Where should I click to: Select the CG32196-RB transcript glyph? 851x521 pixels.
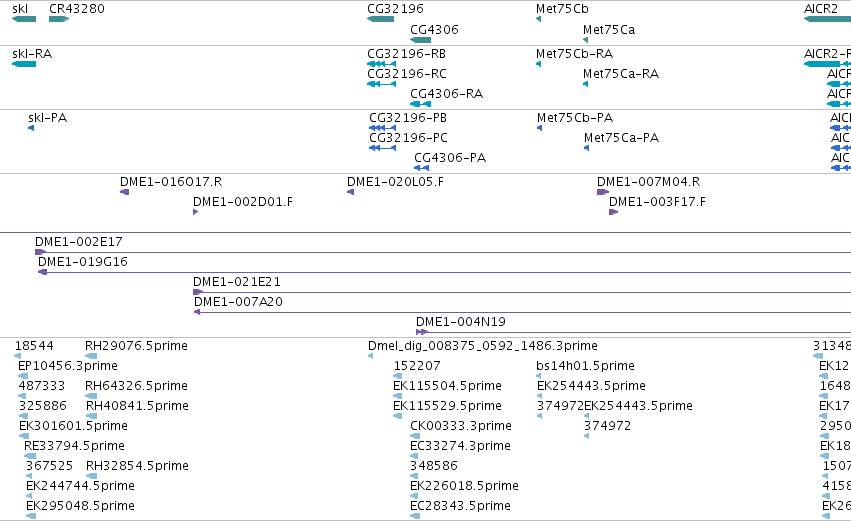tap(382, 64)
